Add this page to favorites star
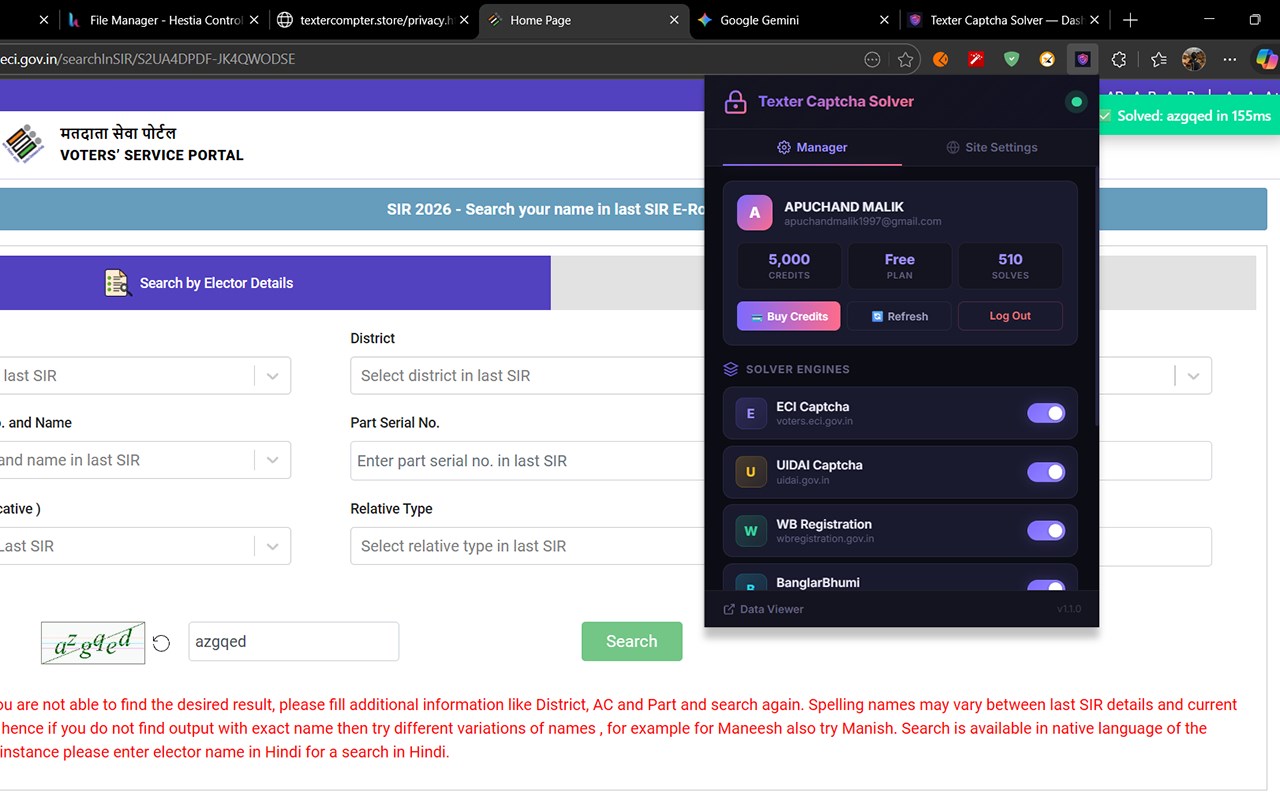The image size is (1280, 800). [906, 60]
